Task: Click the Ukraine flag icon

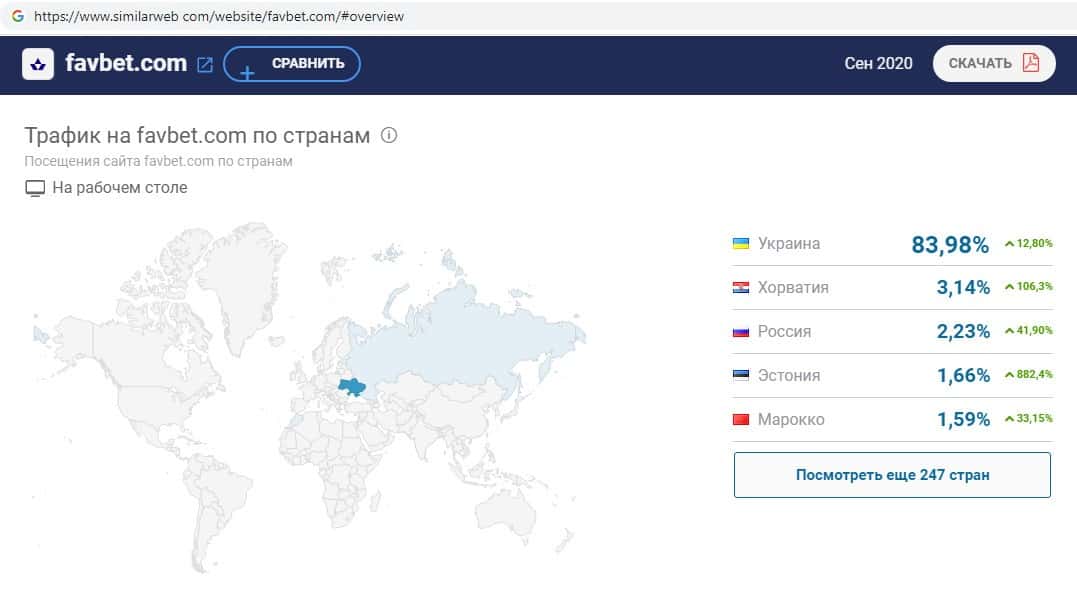Action: (x=740, y=243)
